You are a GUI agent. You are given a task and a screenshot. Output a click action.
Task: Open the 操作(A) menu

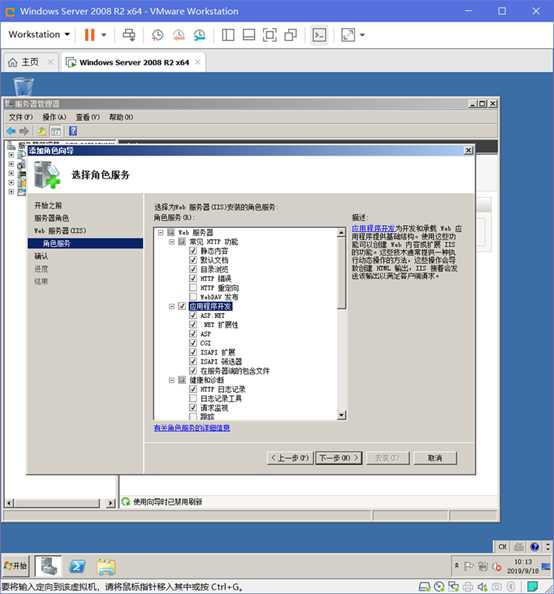[x=54, y=117]
